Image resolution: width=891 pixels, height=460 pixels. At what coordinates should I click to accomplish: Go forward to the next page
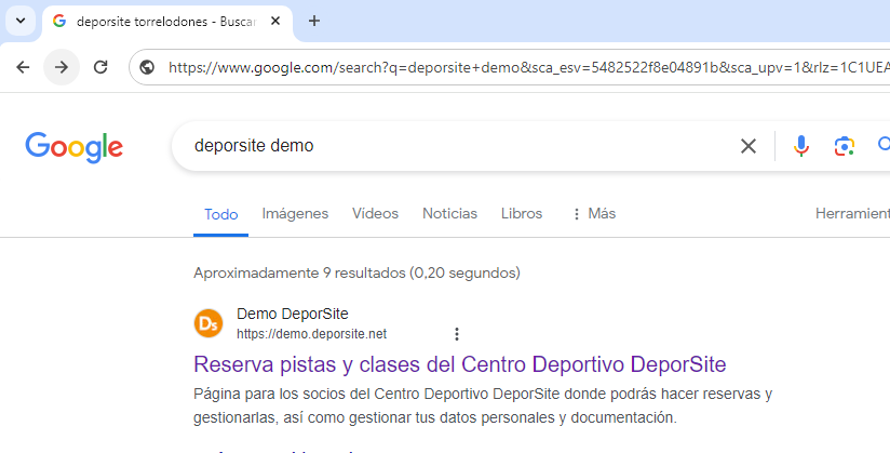(x=61, y=68)
